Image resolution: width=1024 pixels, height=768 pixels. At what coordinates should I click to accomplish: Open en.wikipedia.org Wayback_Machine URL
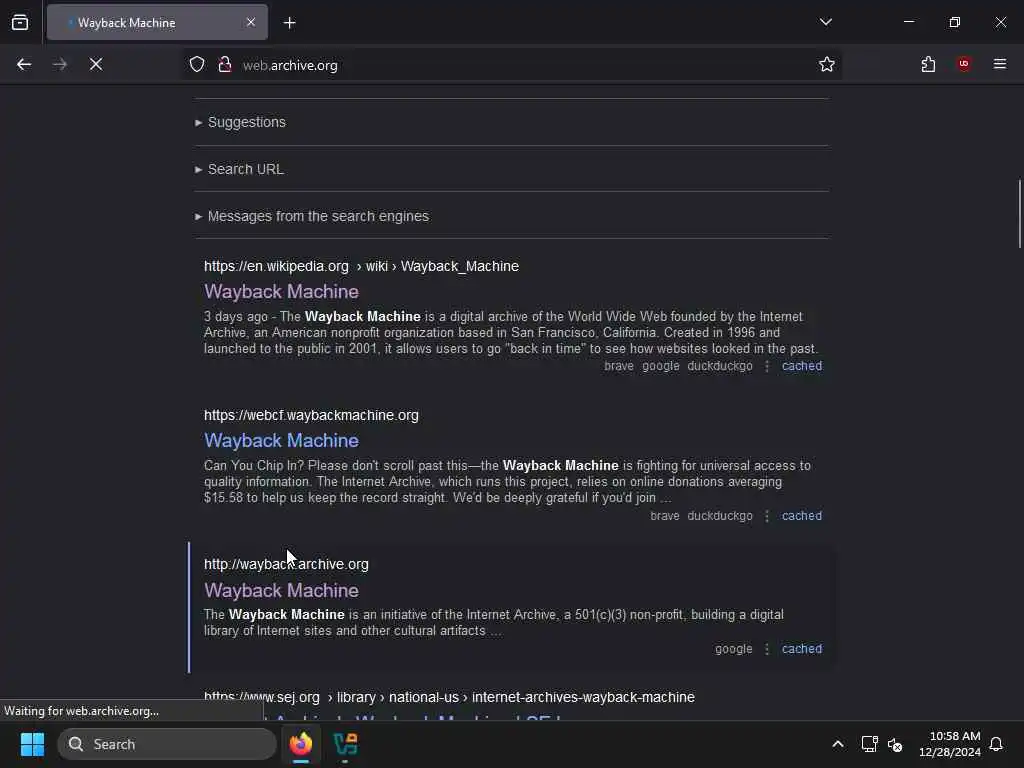click(x=361, y=266)
